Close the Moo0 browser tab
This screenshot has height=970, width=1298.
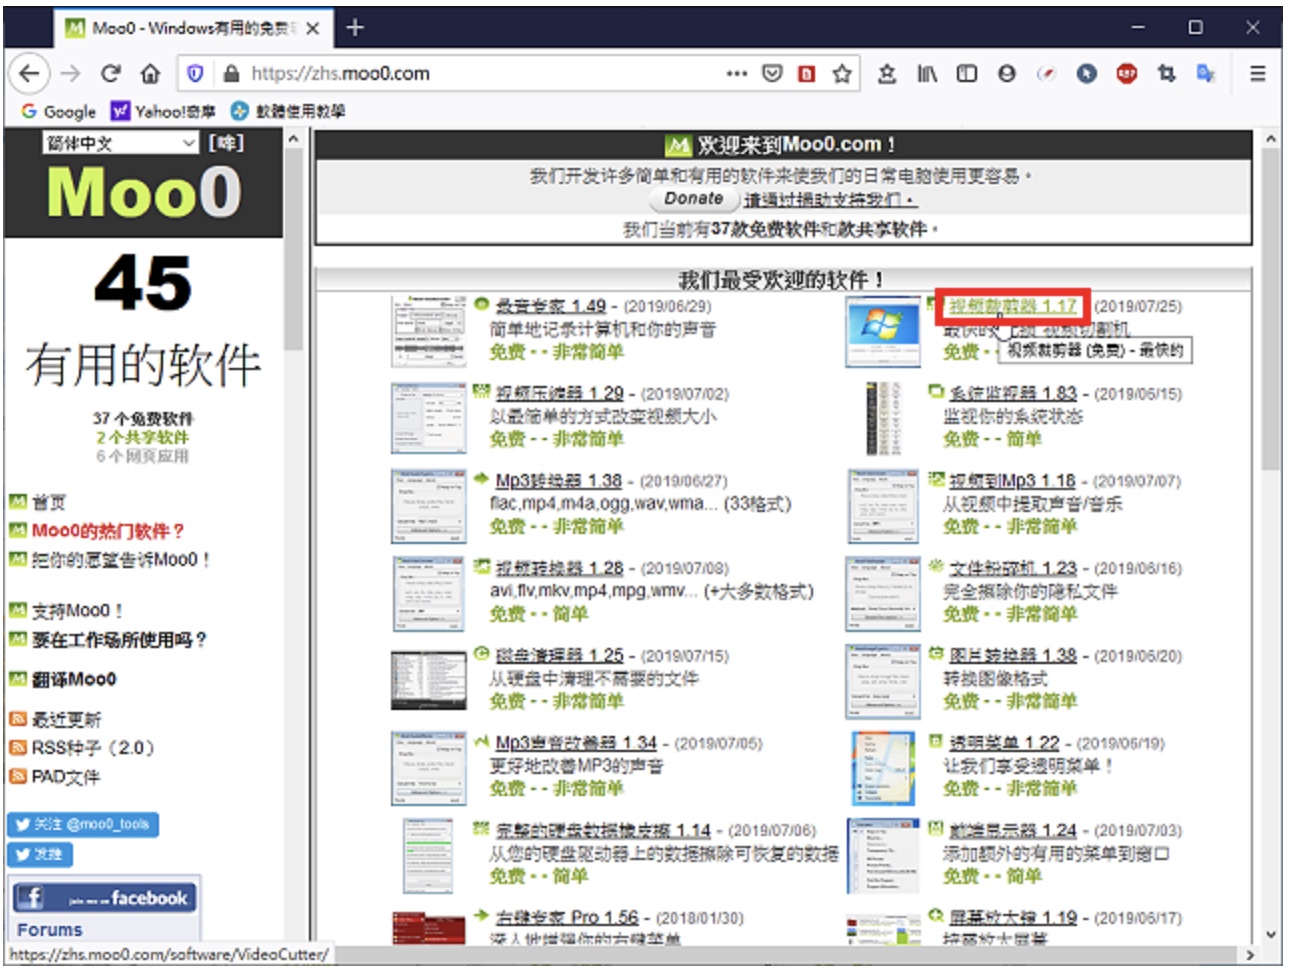(313, 28)
